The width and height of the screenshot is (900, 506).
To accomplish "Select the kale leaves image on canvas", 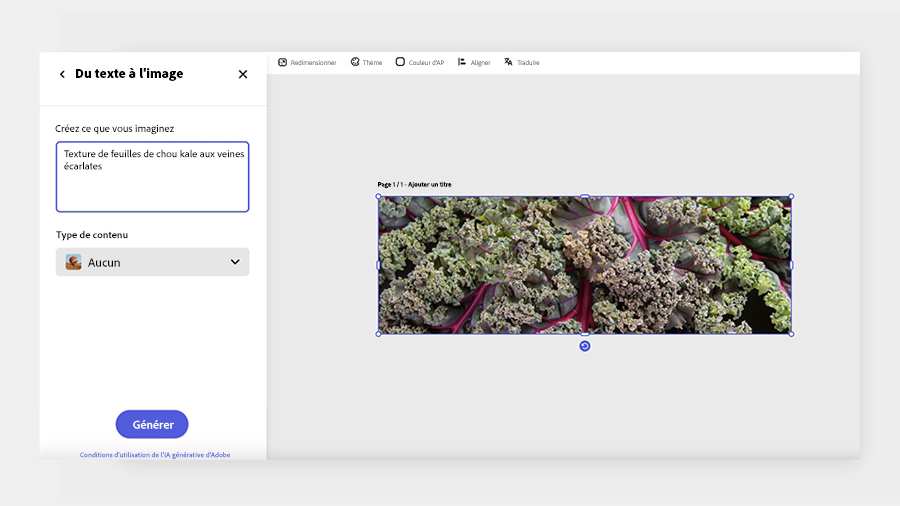I will pyautogui.click(x=584, y=265).
